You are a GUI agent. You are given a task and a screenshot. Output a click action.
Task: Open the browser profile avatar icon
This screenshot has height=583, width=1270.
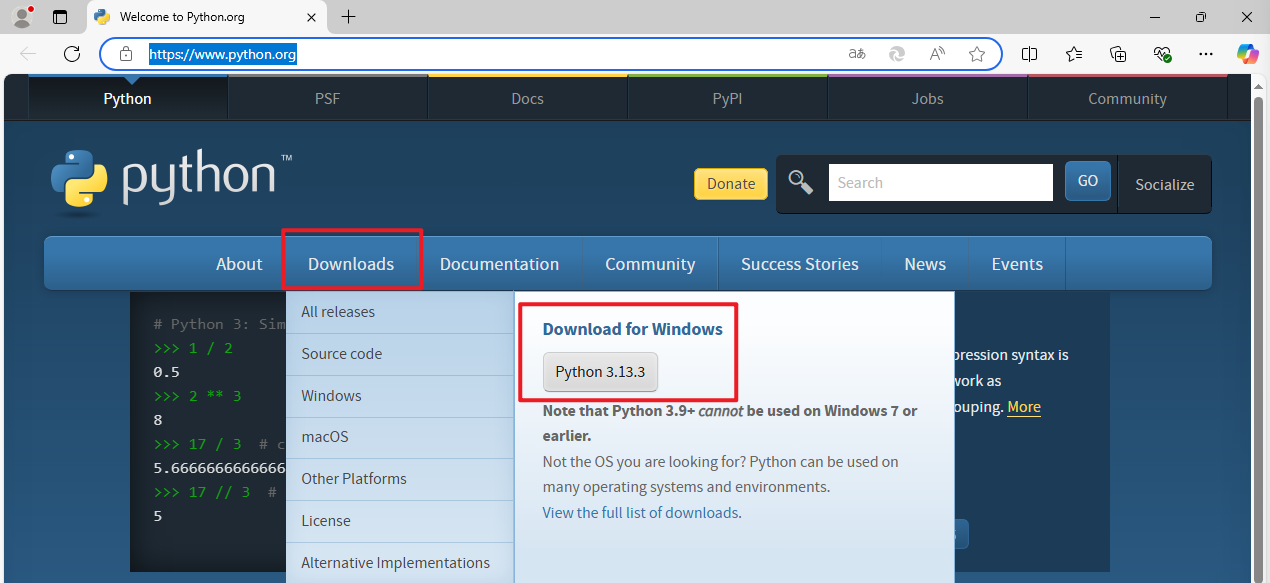click(x=22, y=17)
